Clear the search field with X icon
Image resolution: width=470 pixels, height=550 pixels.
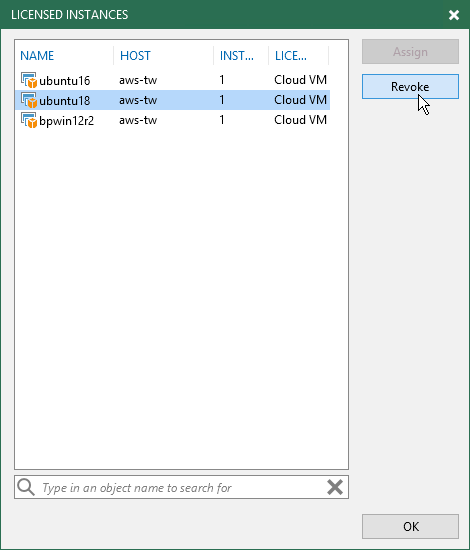pyautogui.click(x=335, y=487)
